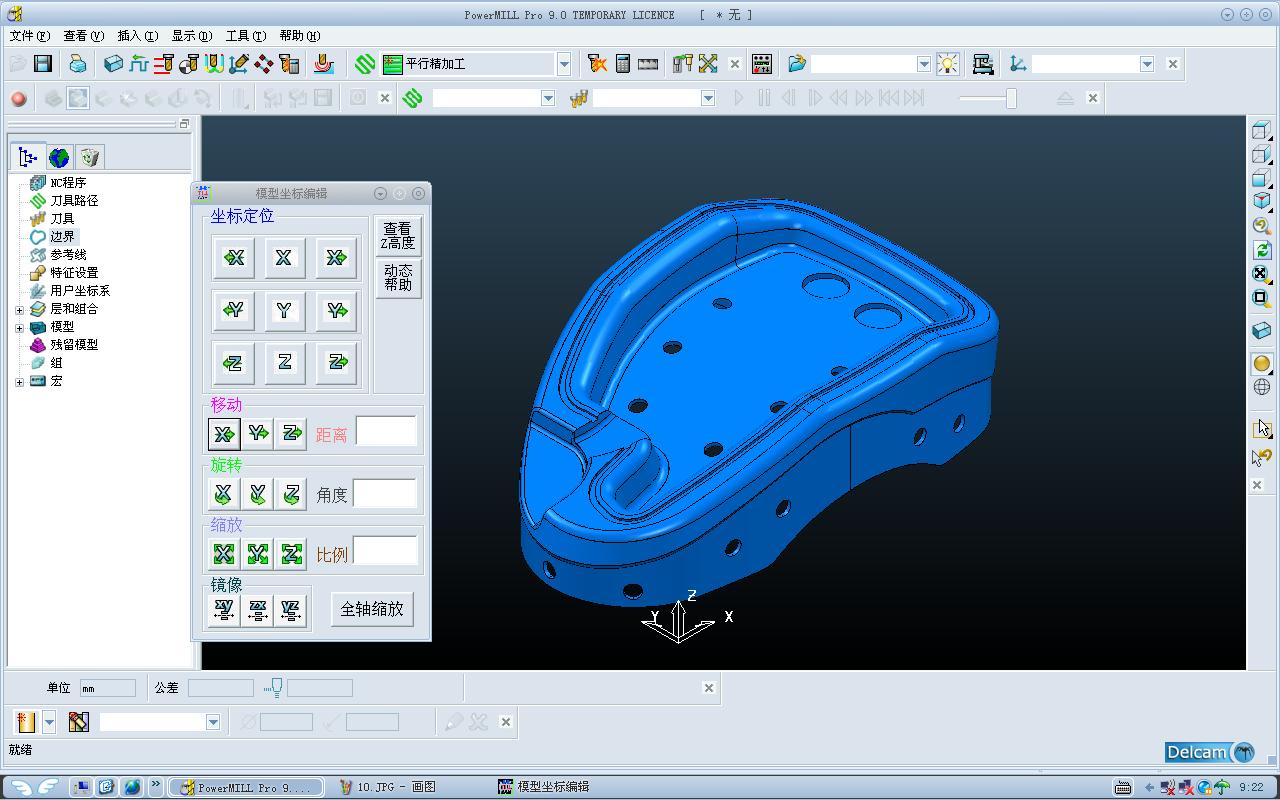This screenshot has height=800, width=1280.
Task: Open the bottom toolbar tool name dropdown
Action: [x=213, y=722]
